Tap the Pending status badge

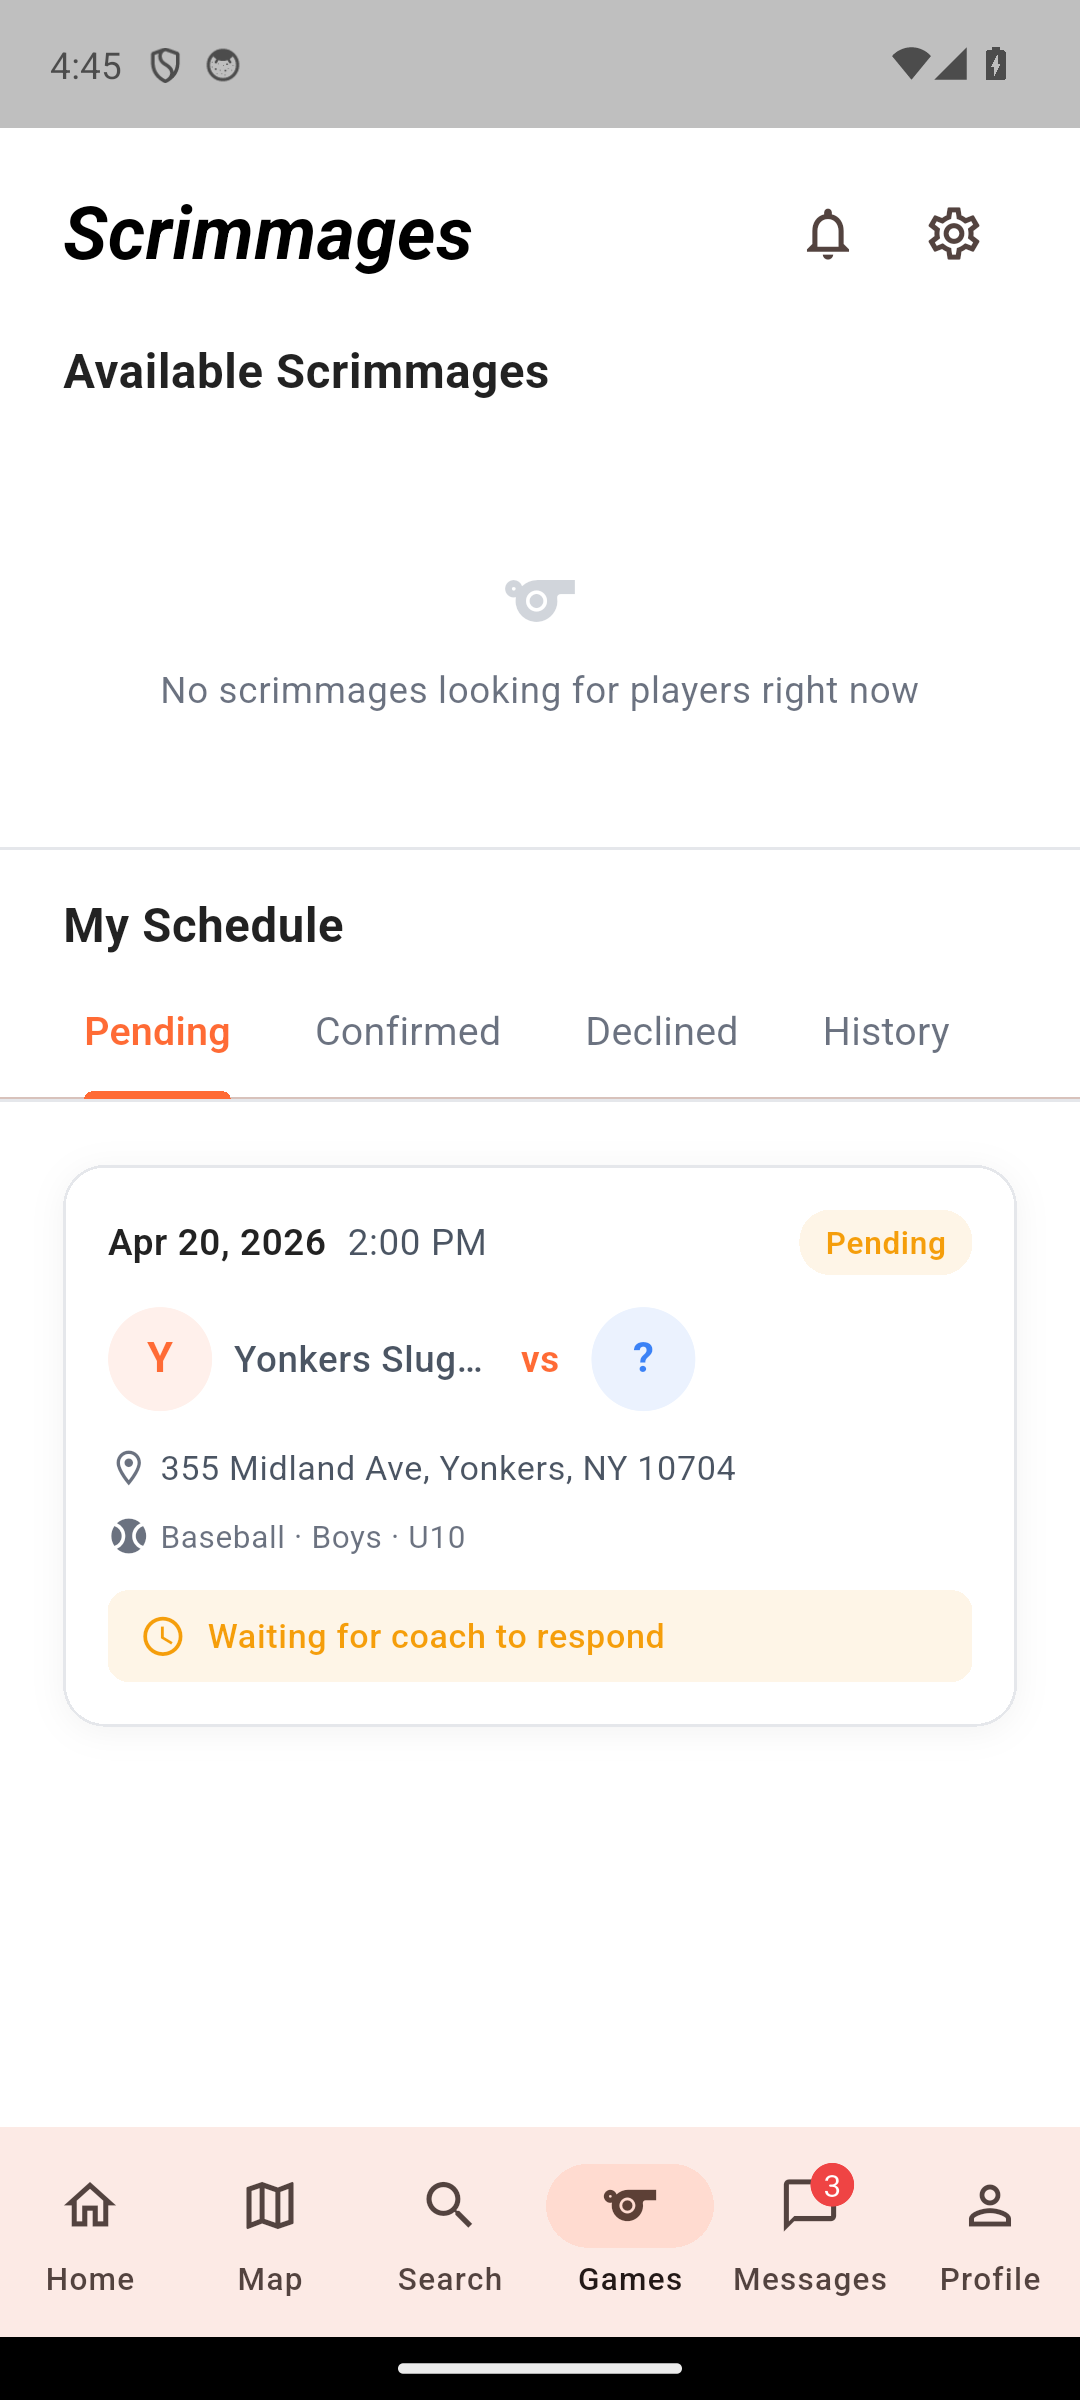(x=885, y=1243)
